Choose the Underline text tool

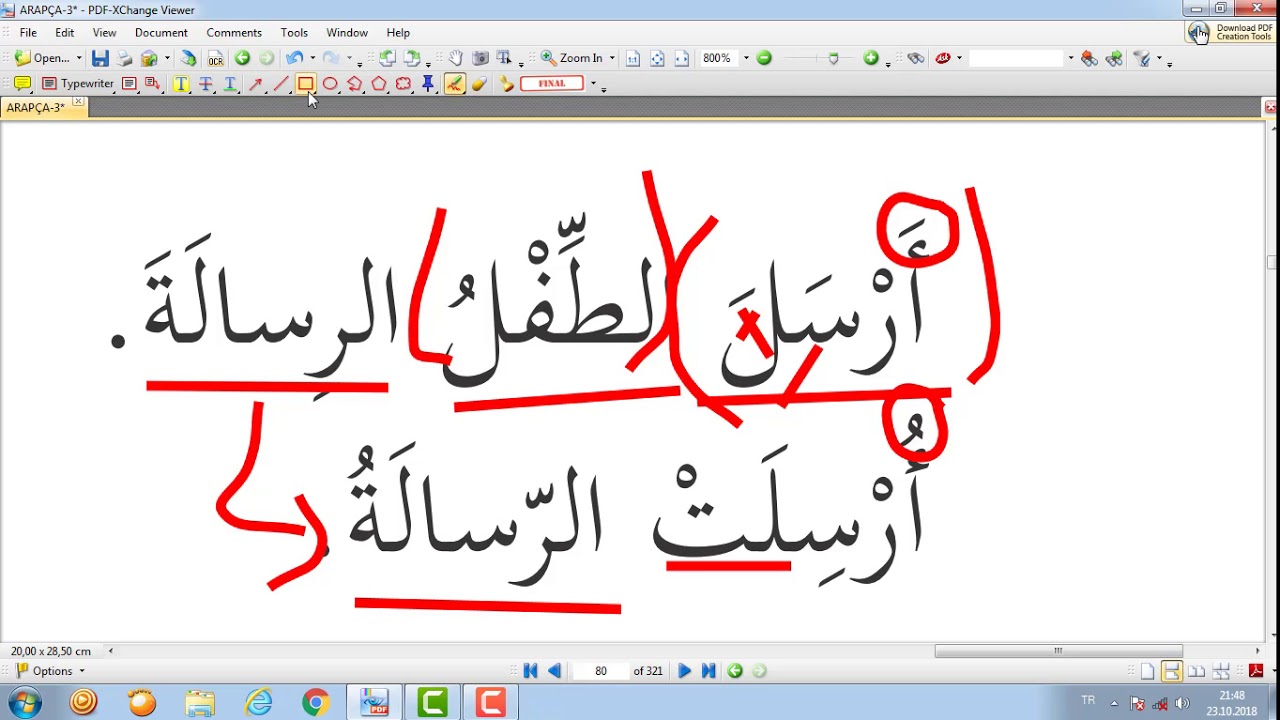coord(230,84)
